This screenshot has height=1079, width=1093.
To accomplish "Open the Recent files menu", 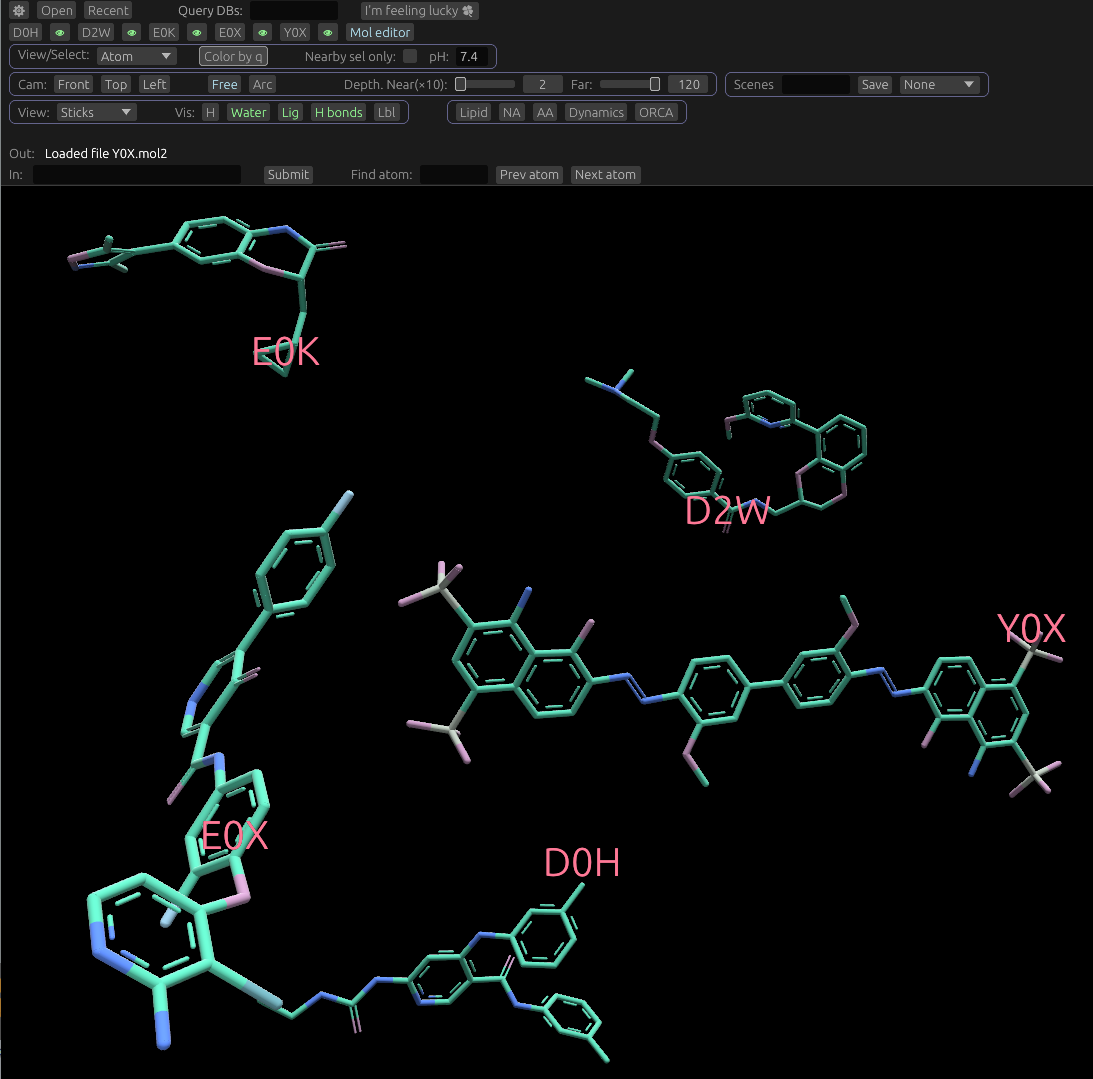I will (107, 10).
